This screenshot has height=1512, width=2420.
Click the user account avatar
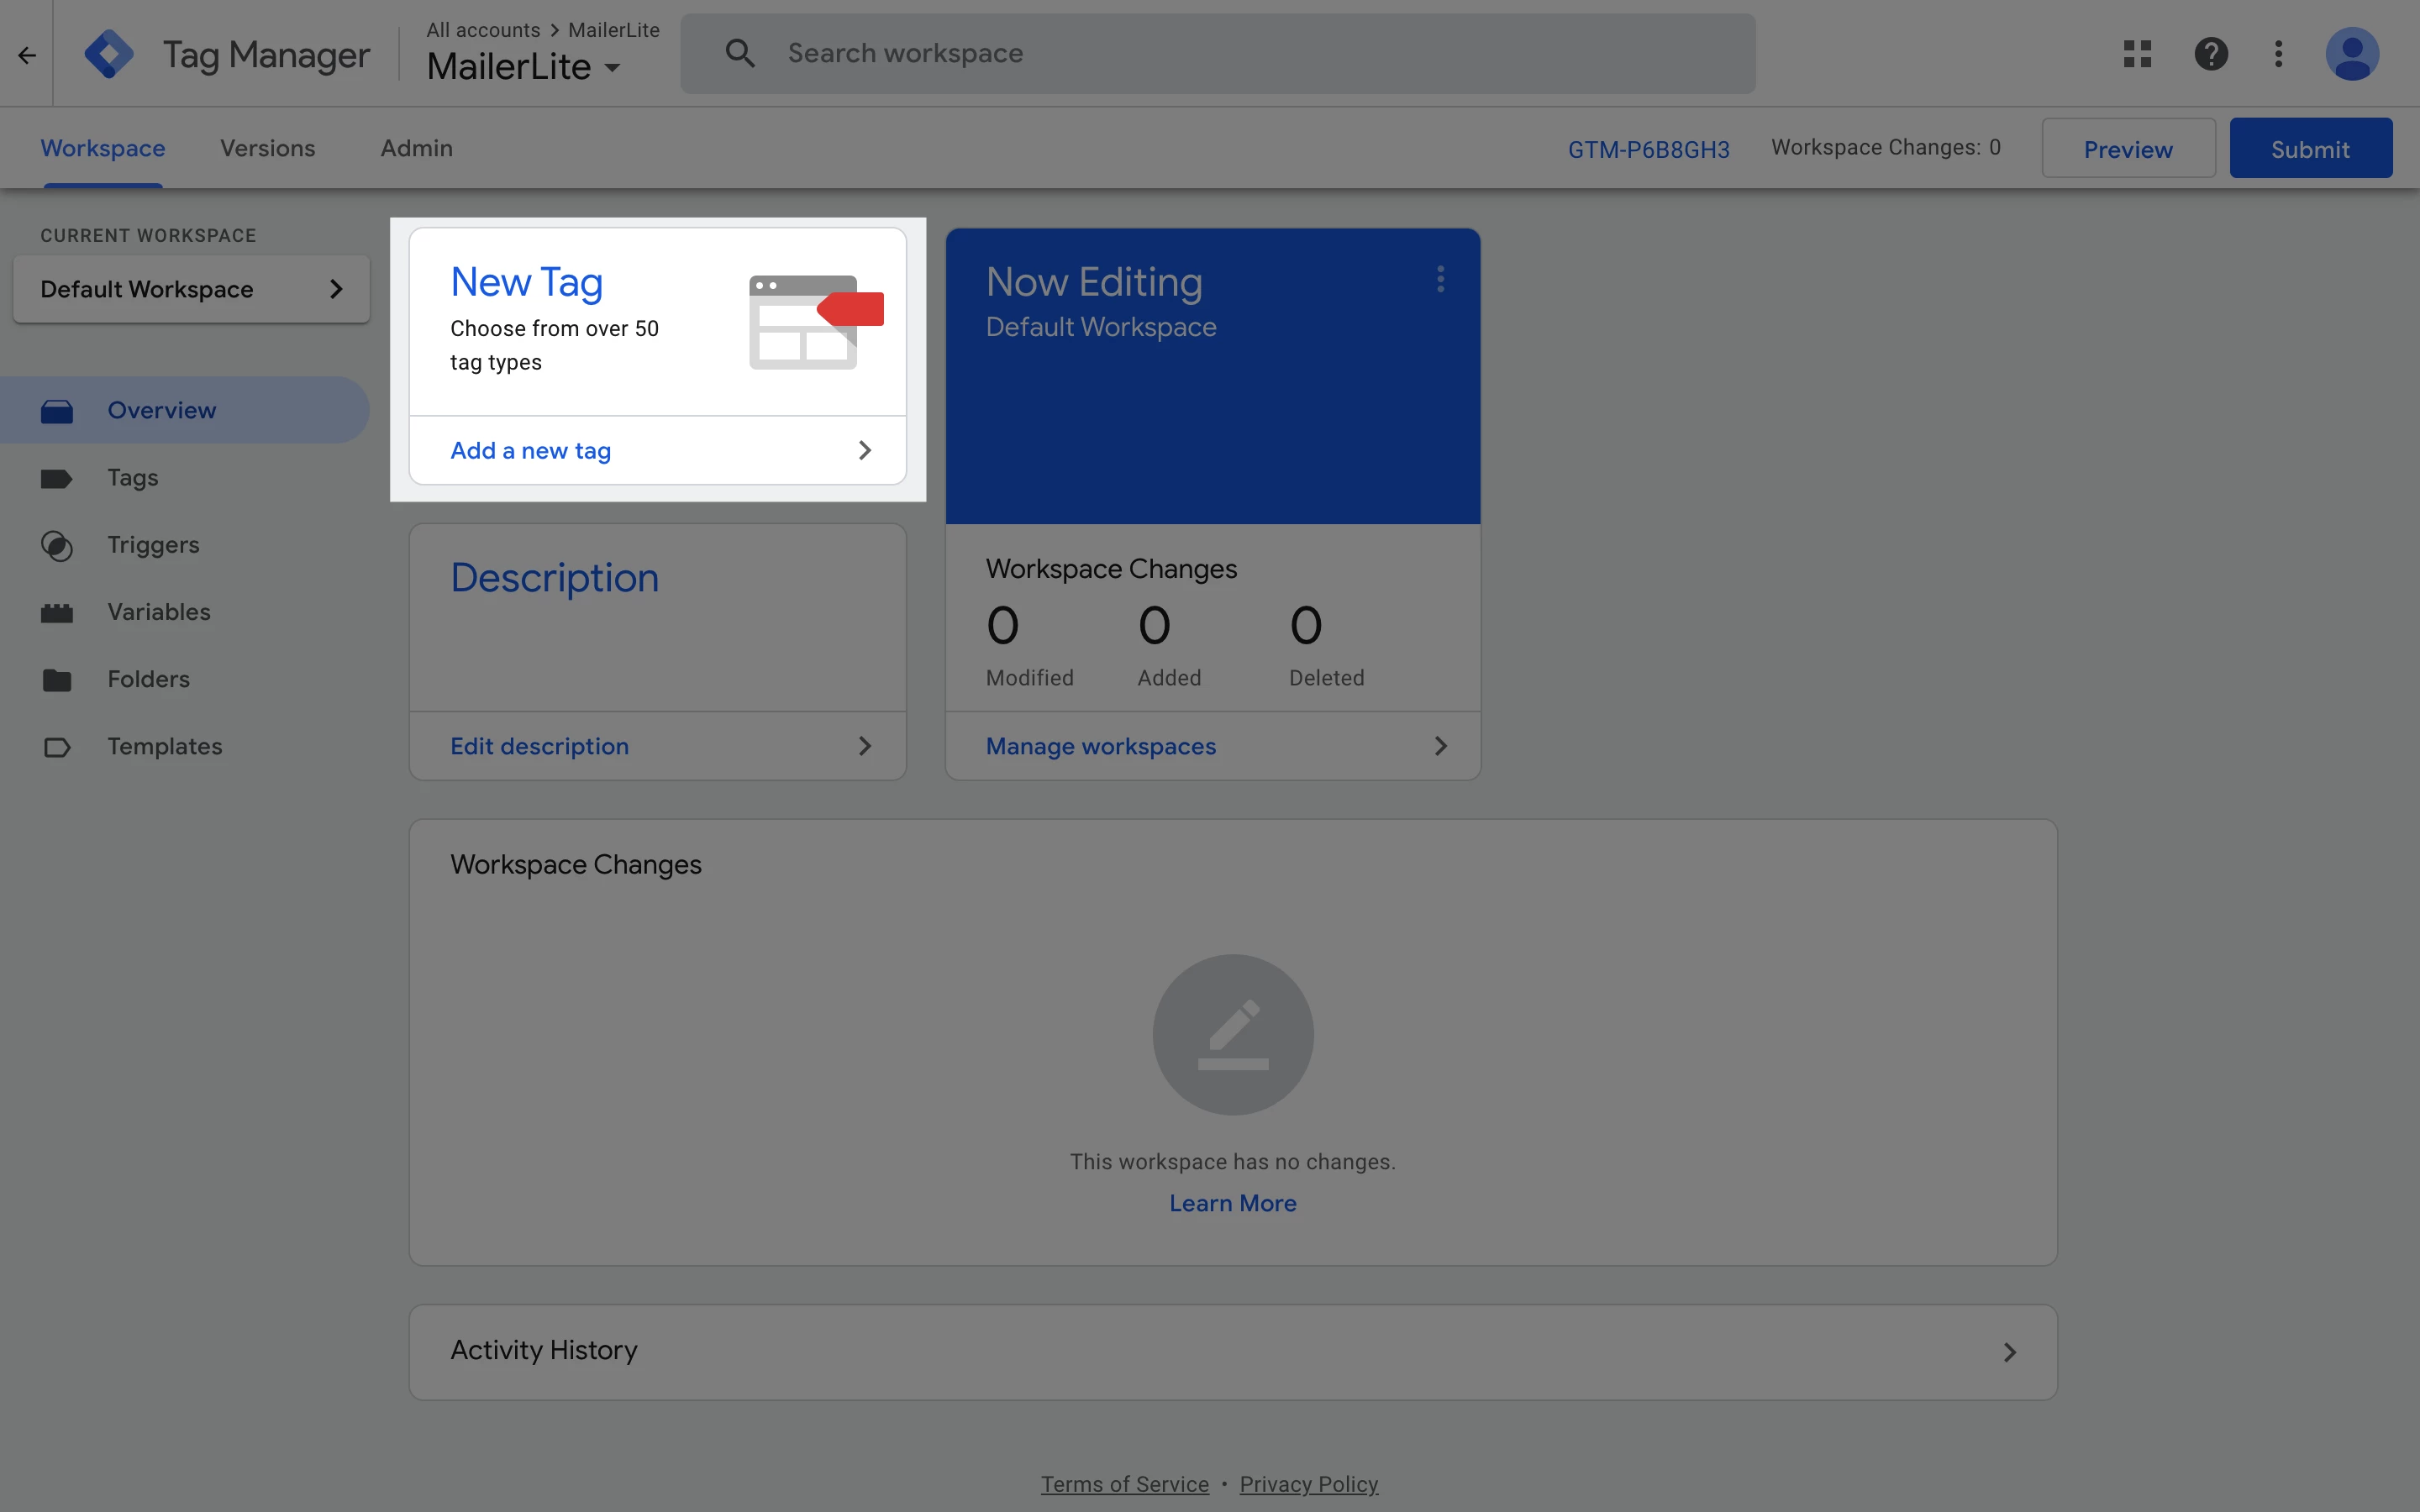click(x=2351, y=54)
